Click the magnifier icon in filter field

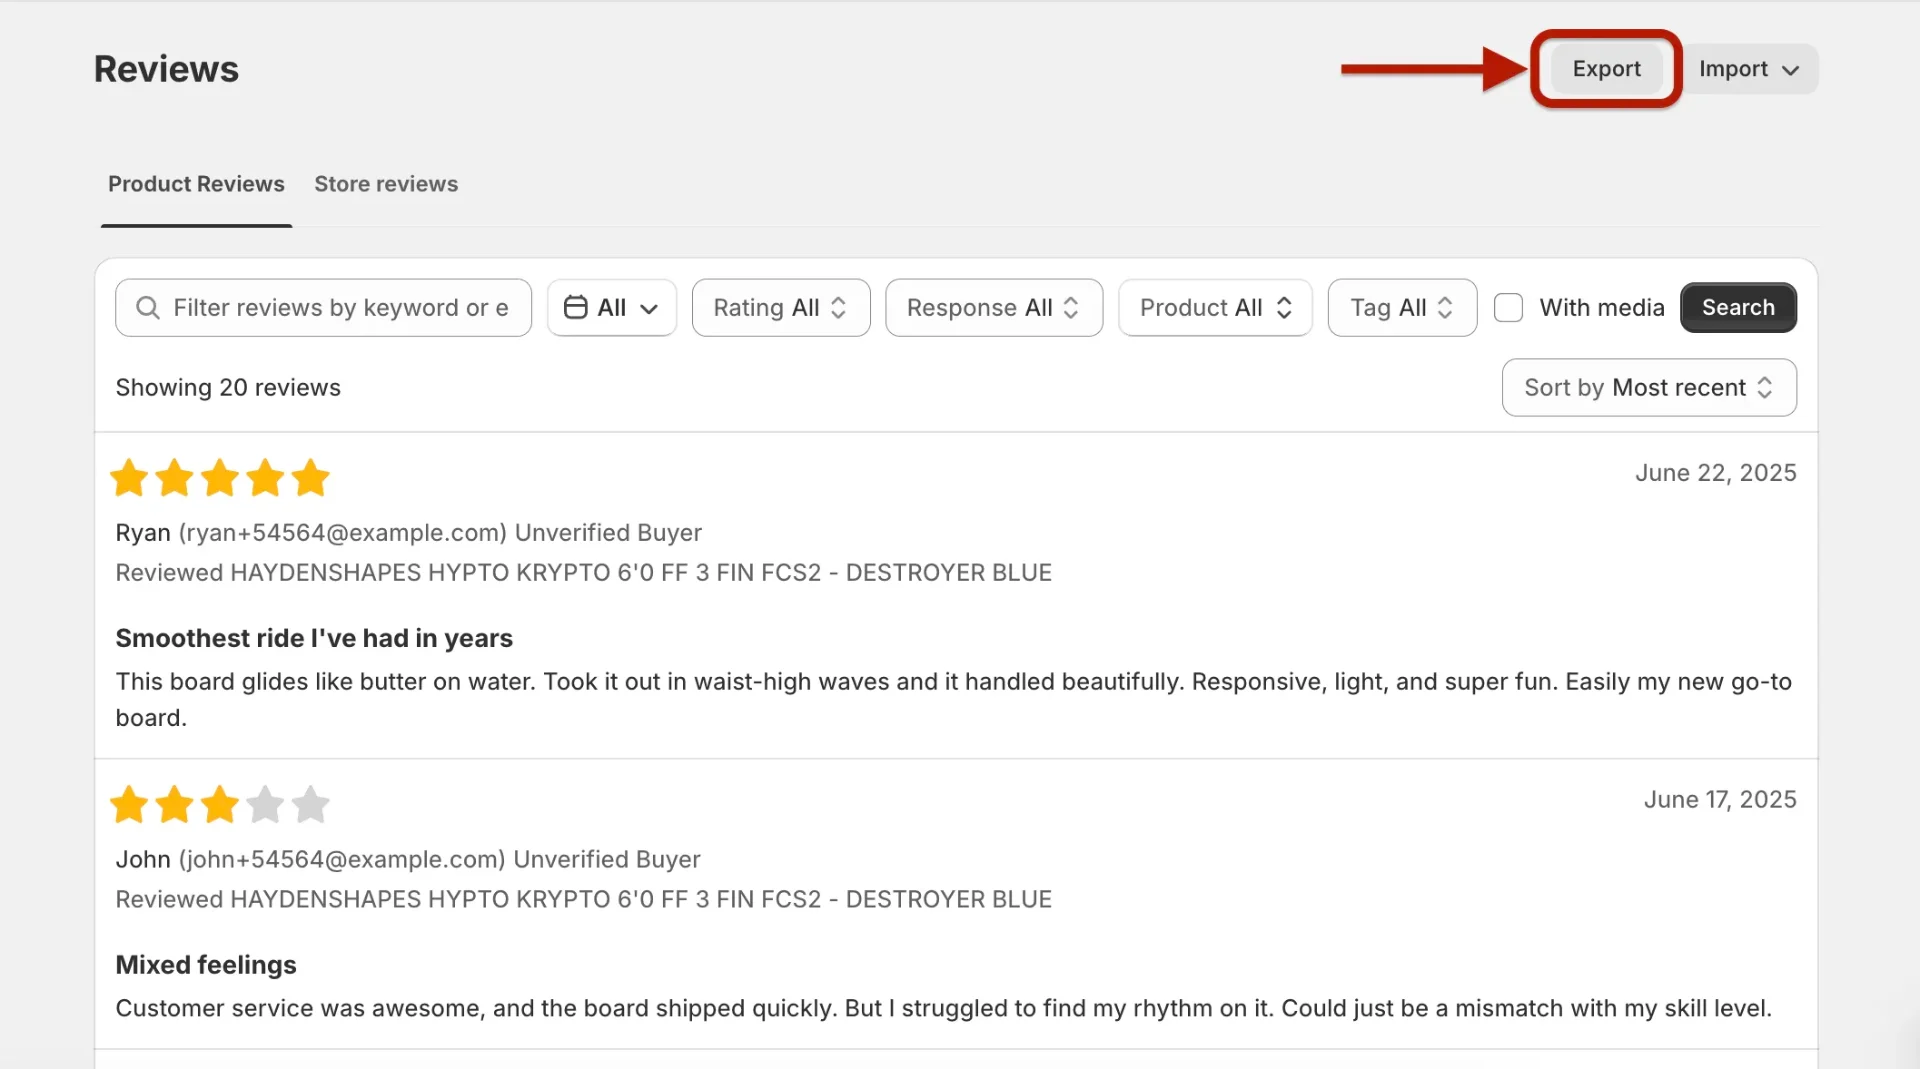(x=148, y=308)
